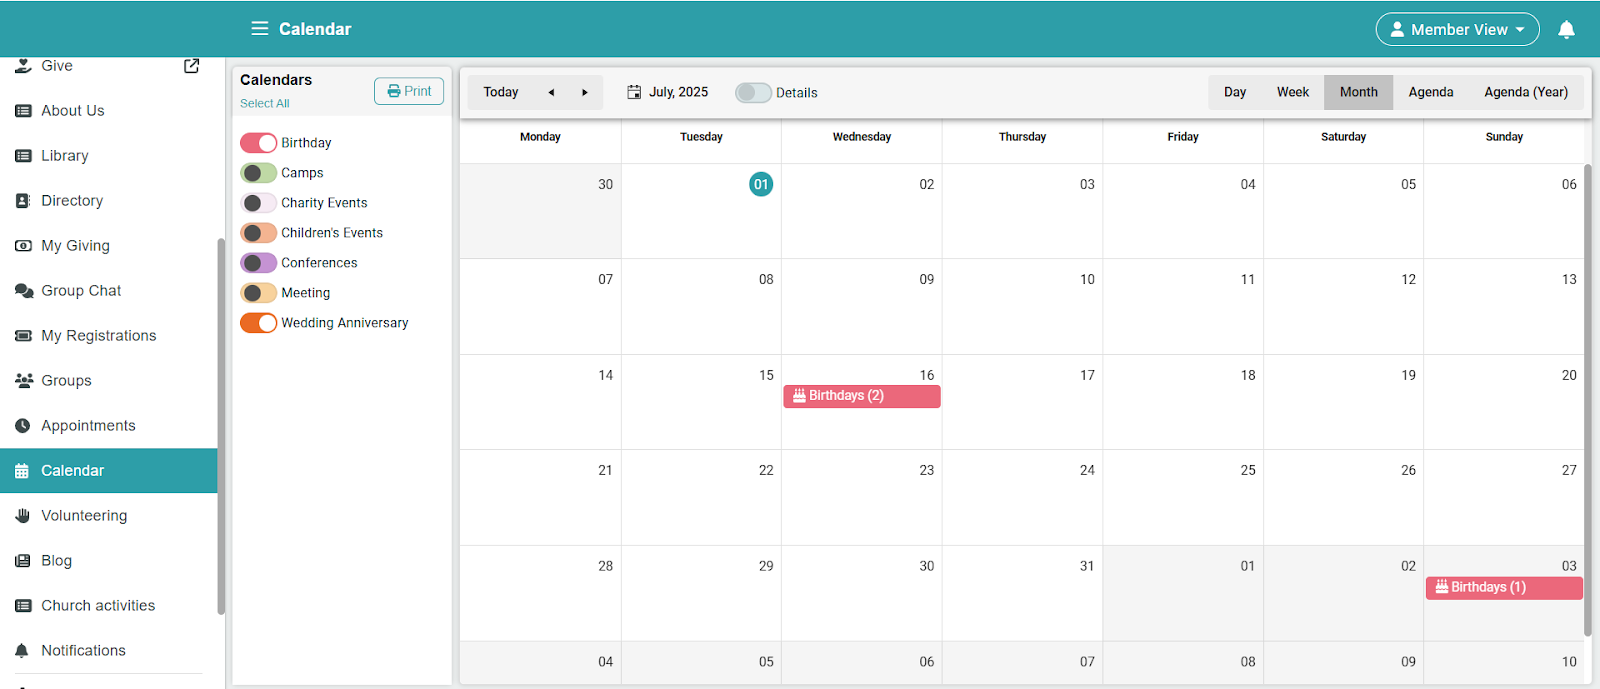Screen dimensions: 1600x689
Task: Enable the Children's Events toggle
Action: [258, 233]
